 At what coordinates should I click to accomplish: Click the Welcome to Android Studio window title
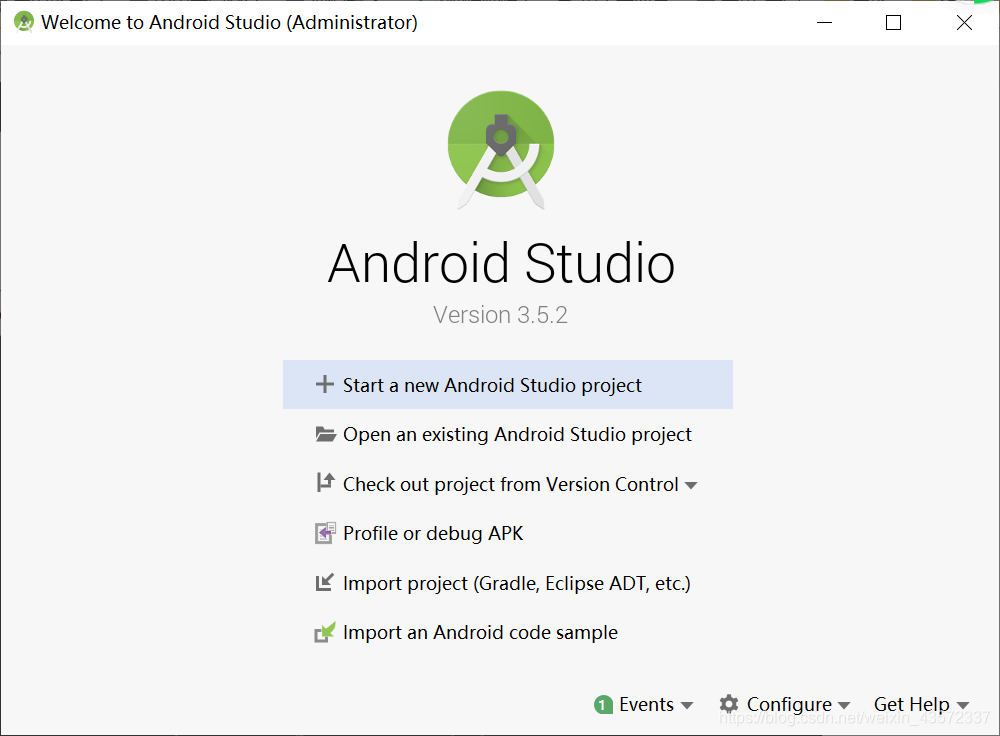point(230,22)
